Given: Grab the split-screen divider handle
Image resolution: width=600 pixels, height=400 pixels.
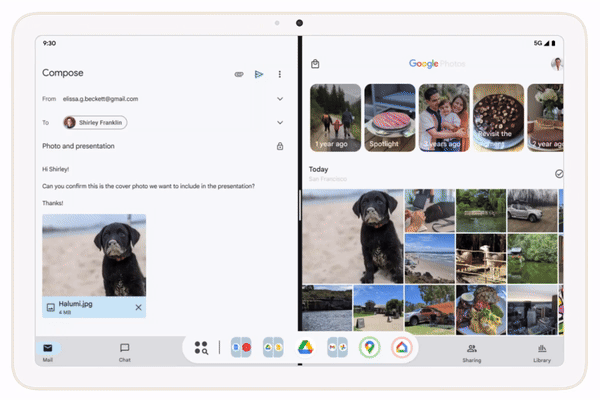Looking at the screenshot, I should click(x=300, y=205).
